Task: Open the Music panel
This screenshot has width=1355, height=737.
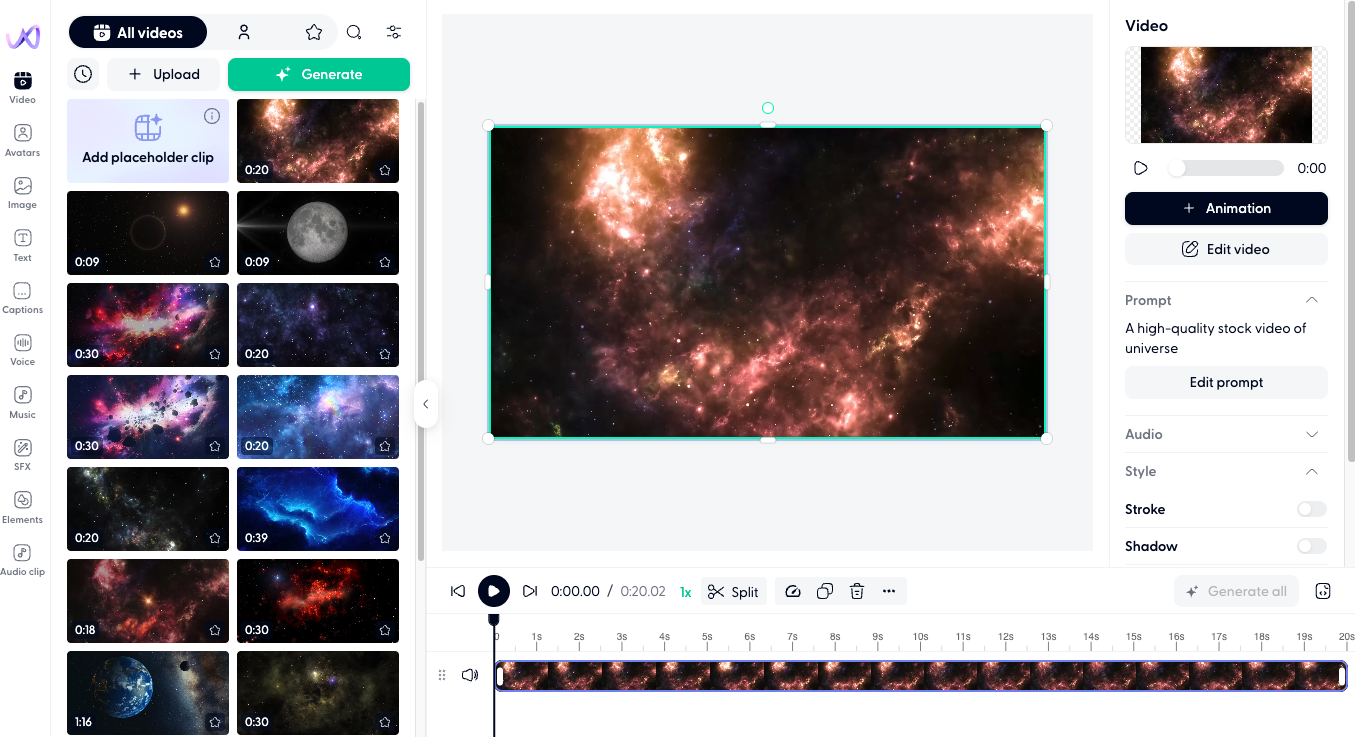Action: click(22, 400)
